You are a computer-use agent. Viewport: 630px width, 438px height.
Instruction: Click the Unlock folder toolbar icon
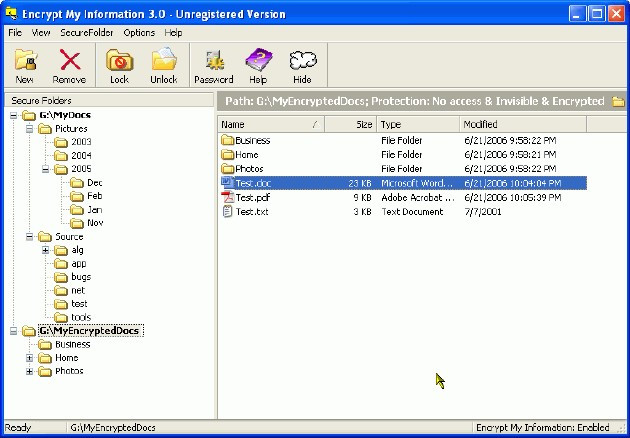coord(164,60)
